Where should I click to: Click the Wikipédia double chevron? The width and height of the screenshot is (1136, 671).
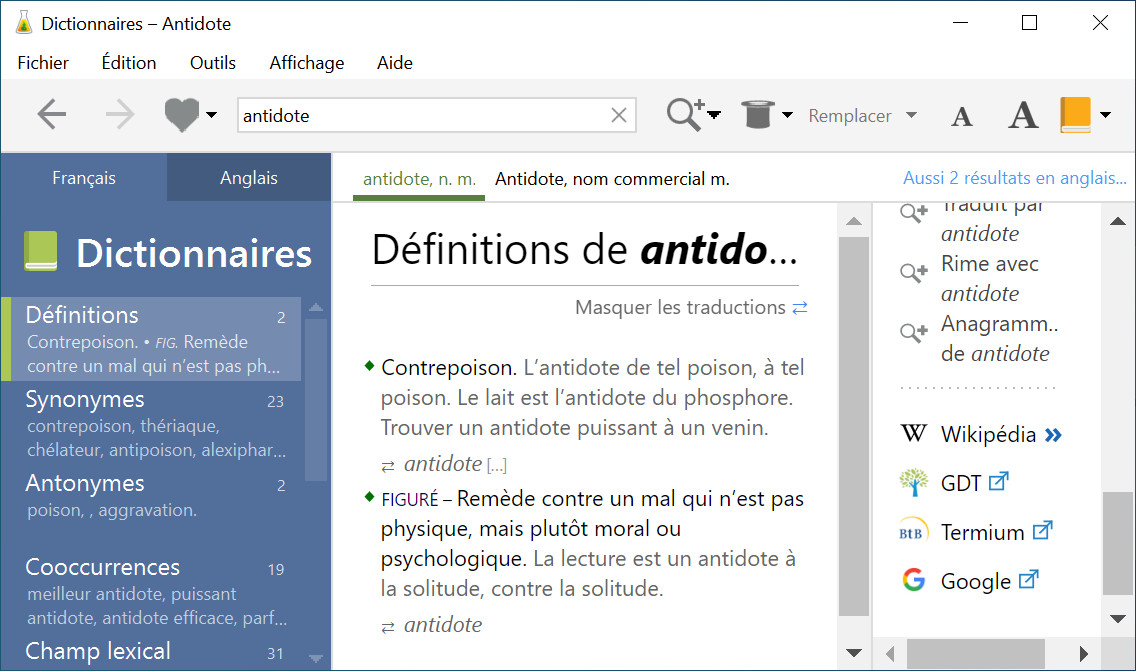1053,435
